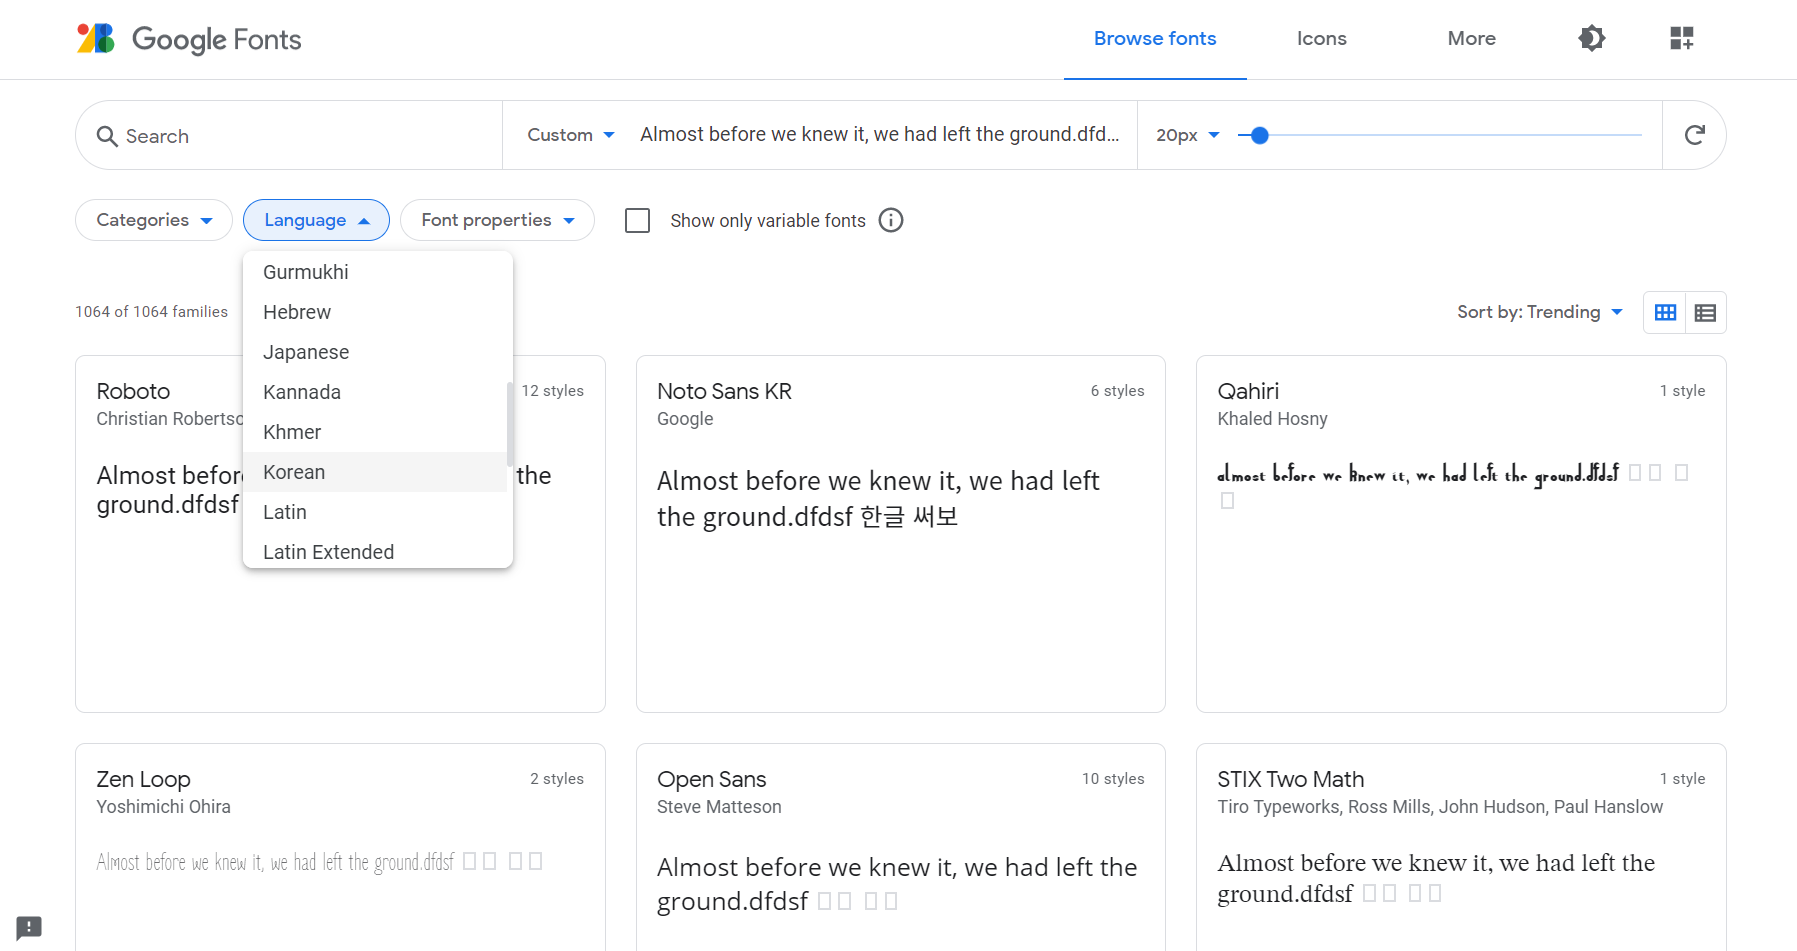Go to the Browse fonts tab
1797x951 pixels.
coord(1155,39)
